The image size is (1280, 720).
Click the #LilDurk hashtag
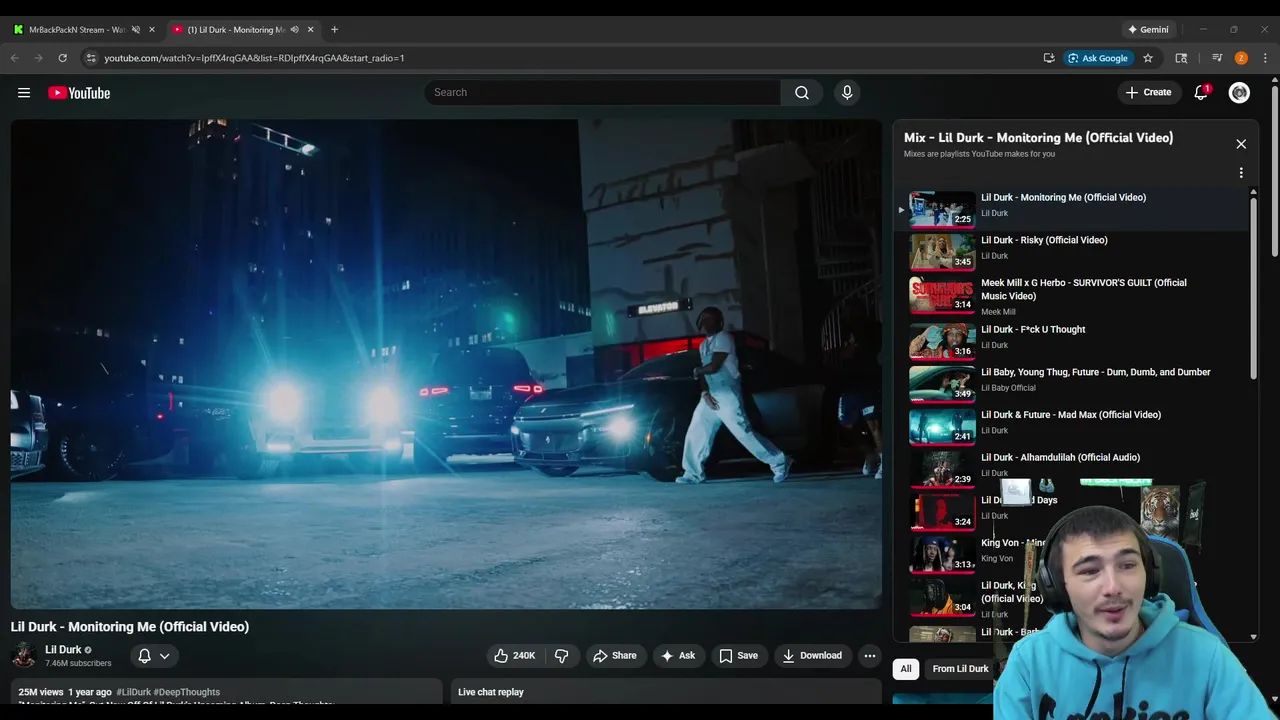133,692
